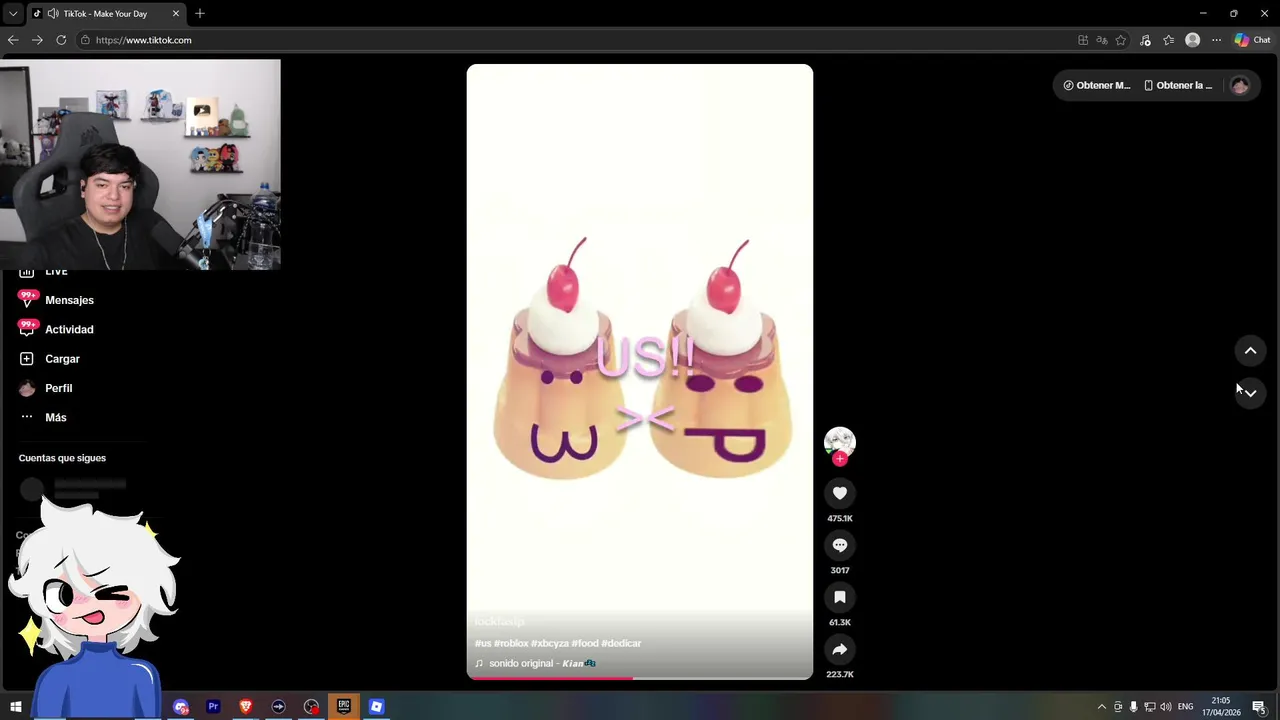The height and width of the screenshot is (720, 1280).
Task: Click the Actividad icon with 99+ badge
Action: tap(27, 328)
